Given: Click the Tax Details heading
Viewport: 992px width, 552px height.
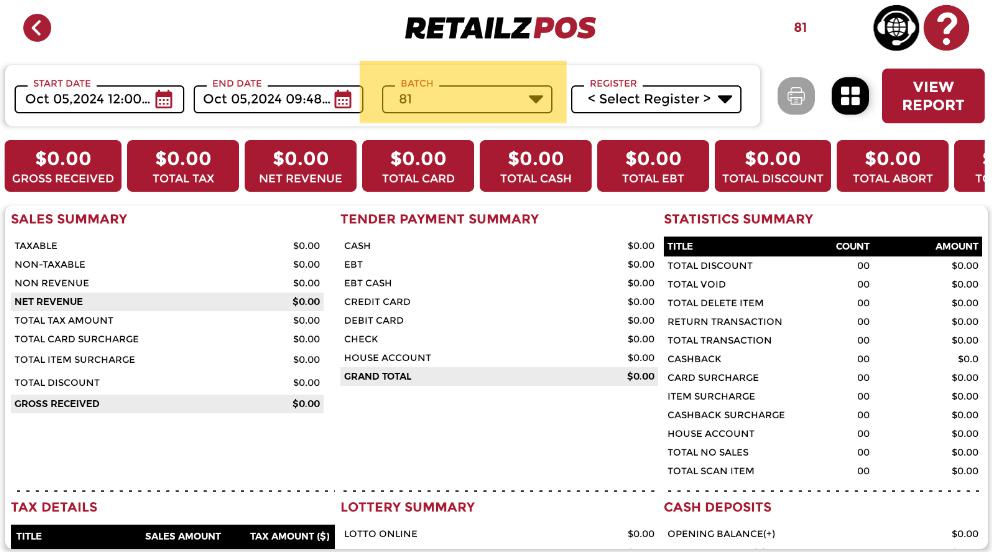Looking at the screenshot, I should (54, 507).
